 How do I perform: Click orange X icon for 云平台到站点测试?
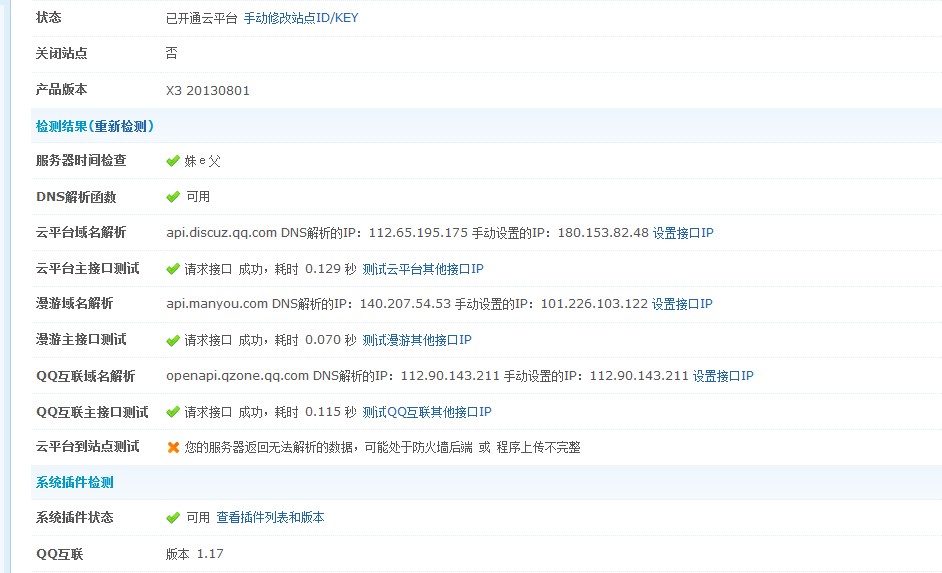(173, 447)
